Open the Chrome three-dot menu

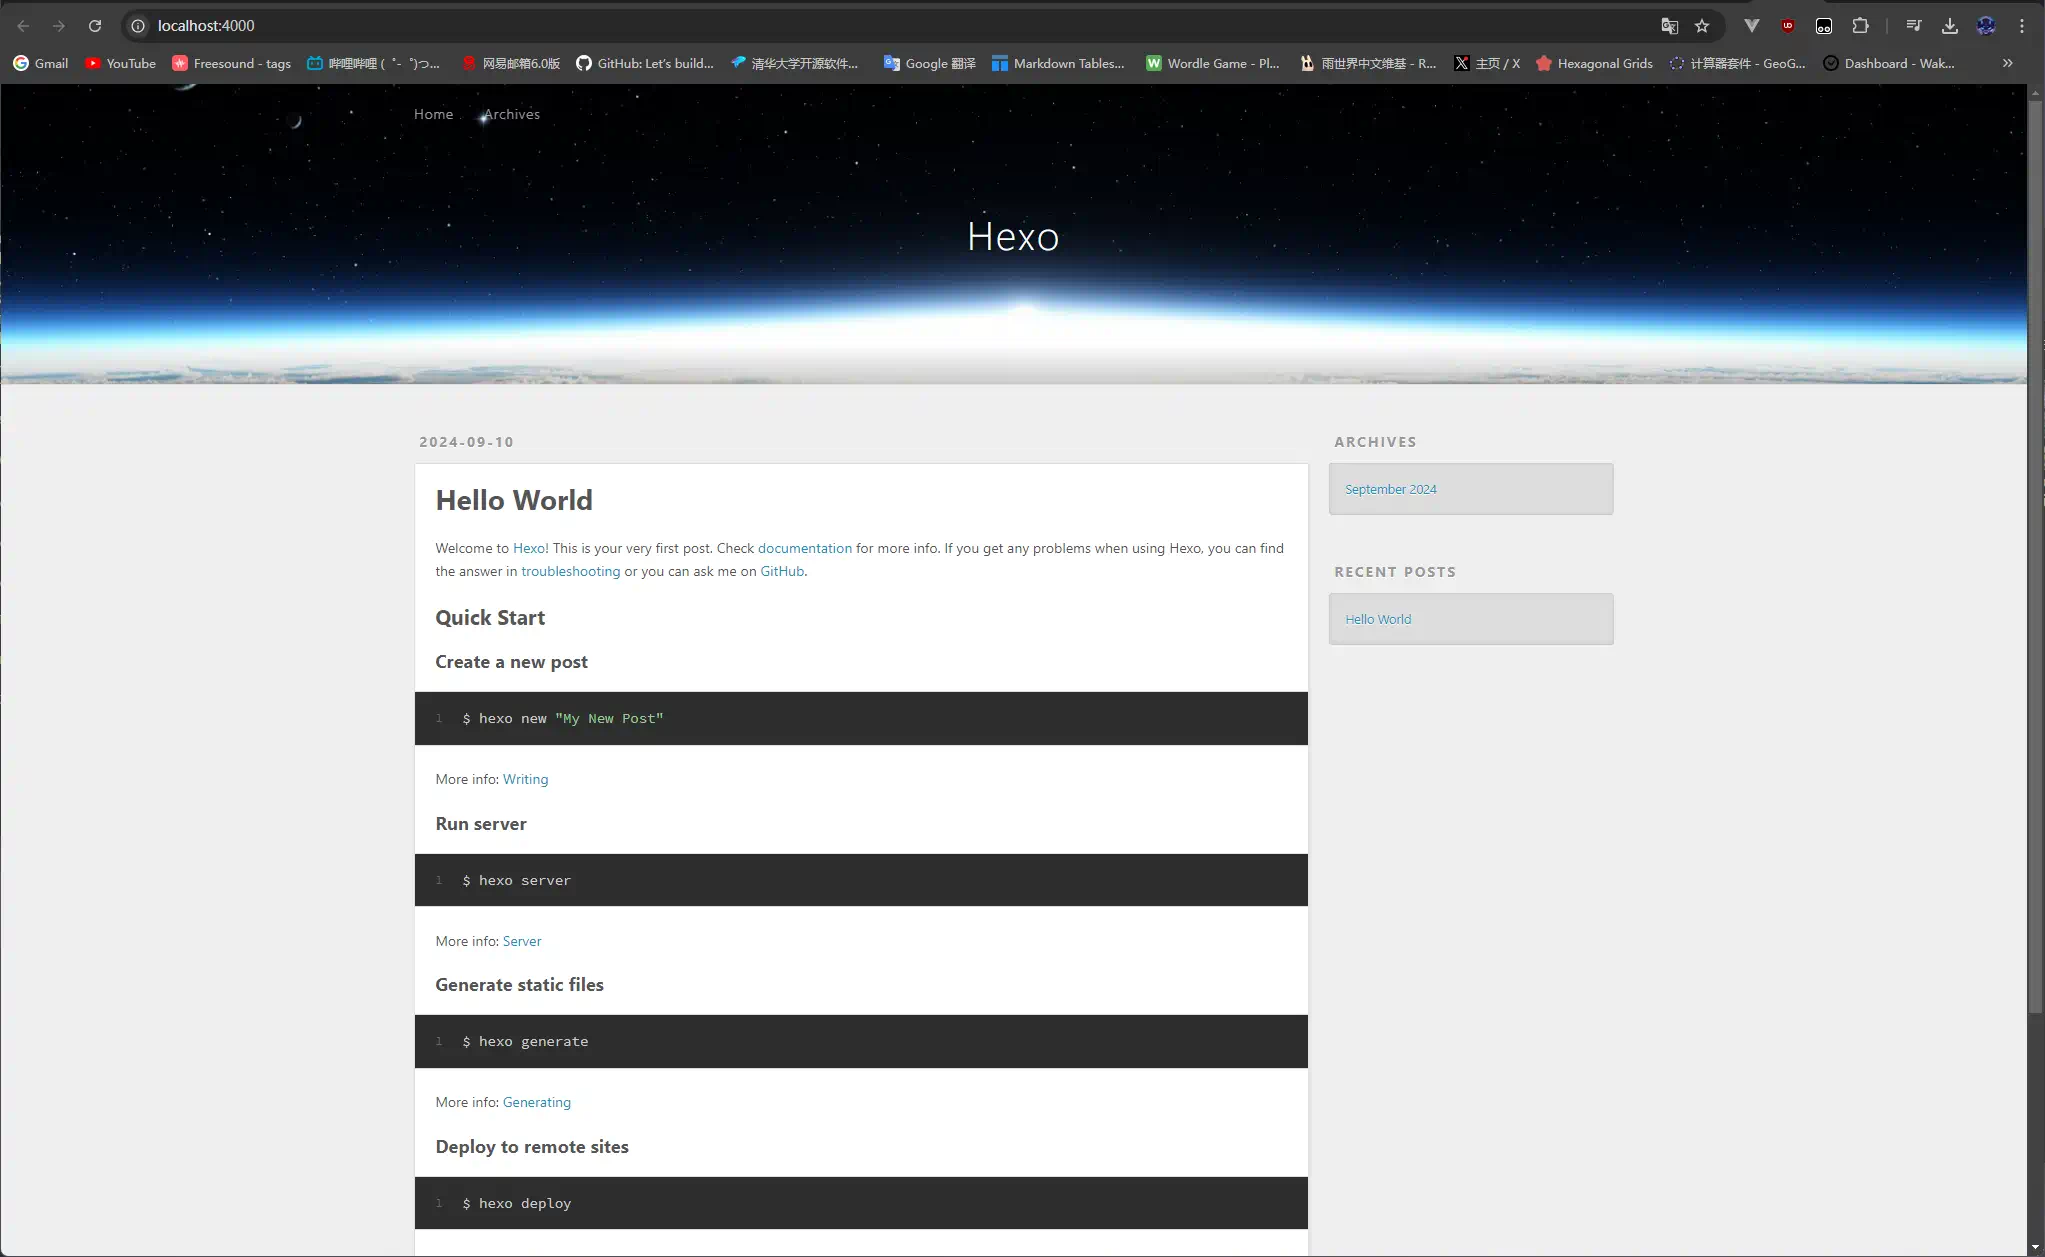[x=2021, y=26]
